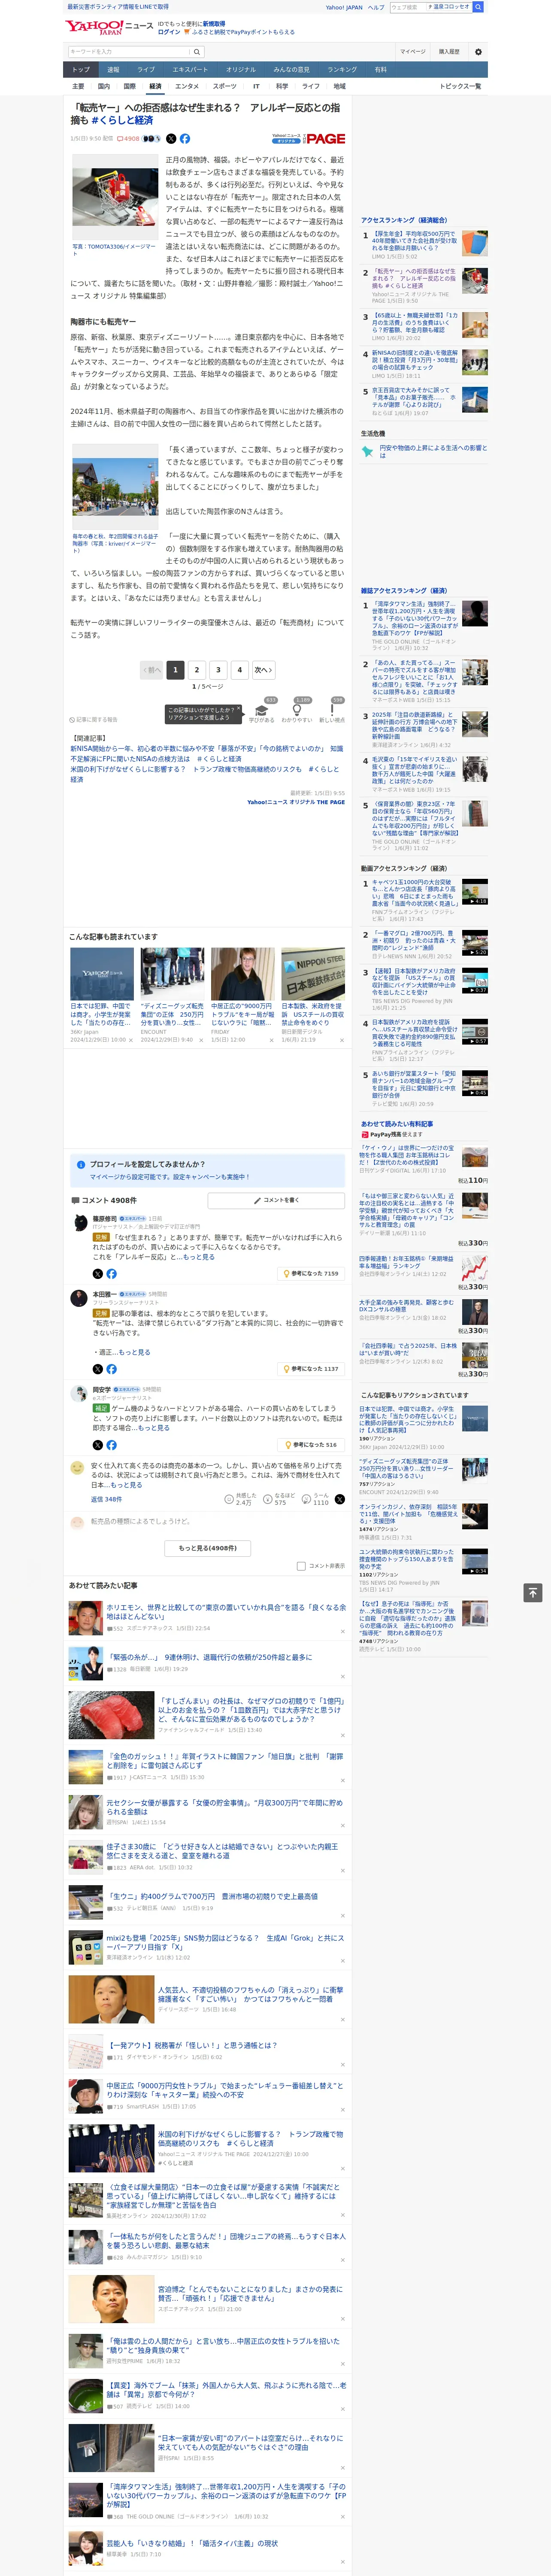Image resolution: width=551 pixels, height=2576 pixels.
Task: Open the スポーツ category tab
Action: 225,86
